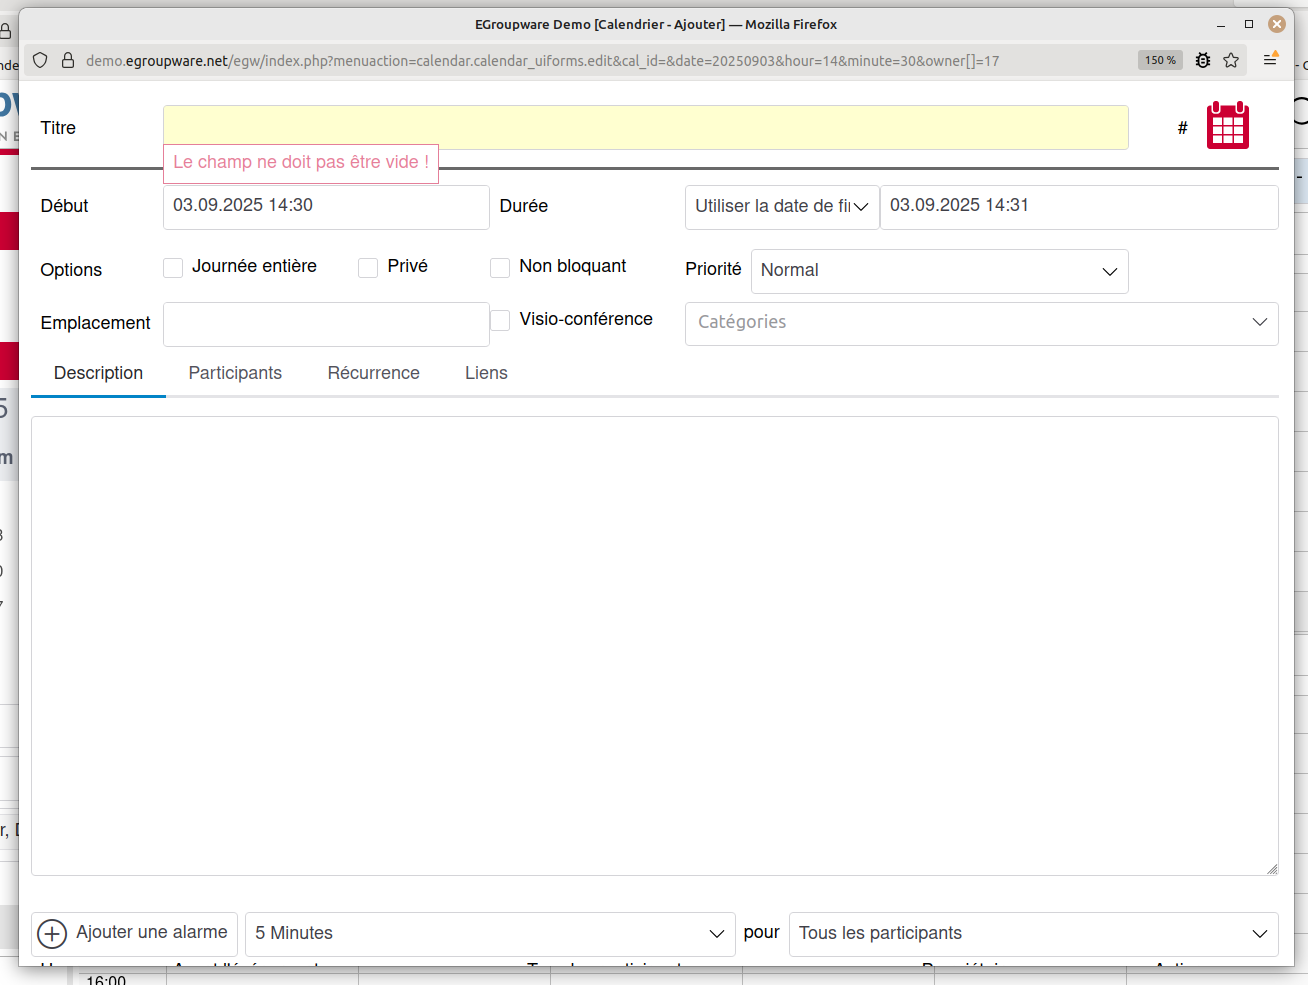The image size is (1308, 985).
Task: Tick the Privé checkbox
Action: click(x=368, y=268)
